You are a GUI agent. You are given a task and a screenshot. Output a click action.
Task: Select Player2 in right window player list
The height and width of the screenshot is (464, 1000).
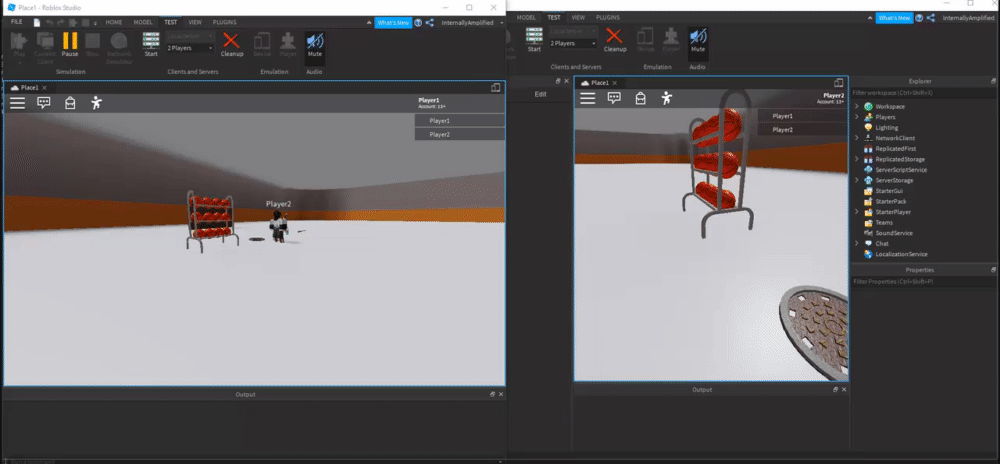(803, 130)
